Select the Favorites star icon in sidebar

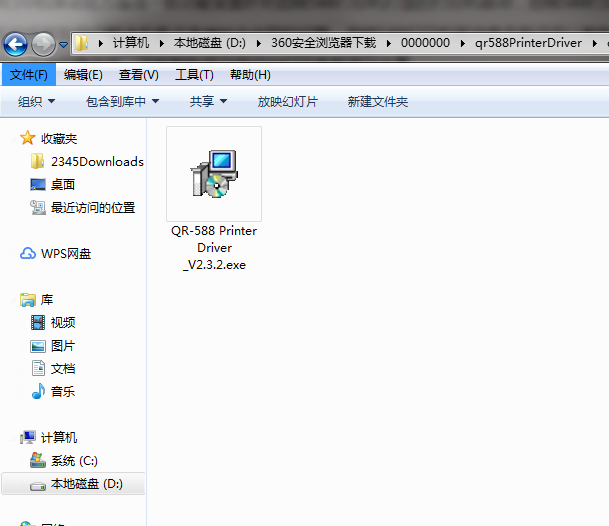[x=28, y=138]
